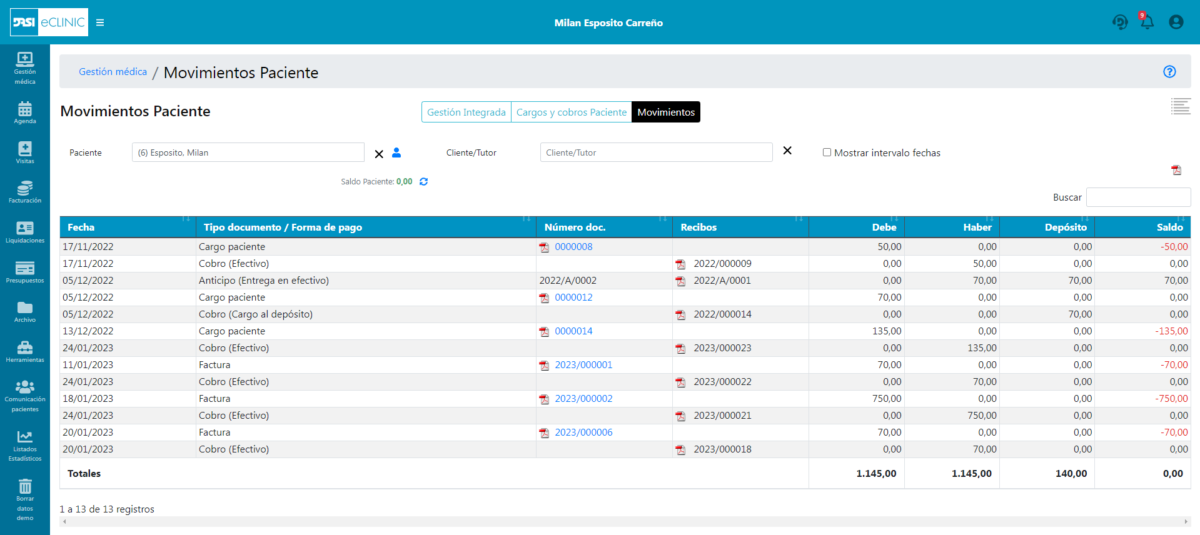Sort table by Saldo column
The image size is (1200, 535).
tap(1143, 227)
